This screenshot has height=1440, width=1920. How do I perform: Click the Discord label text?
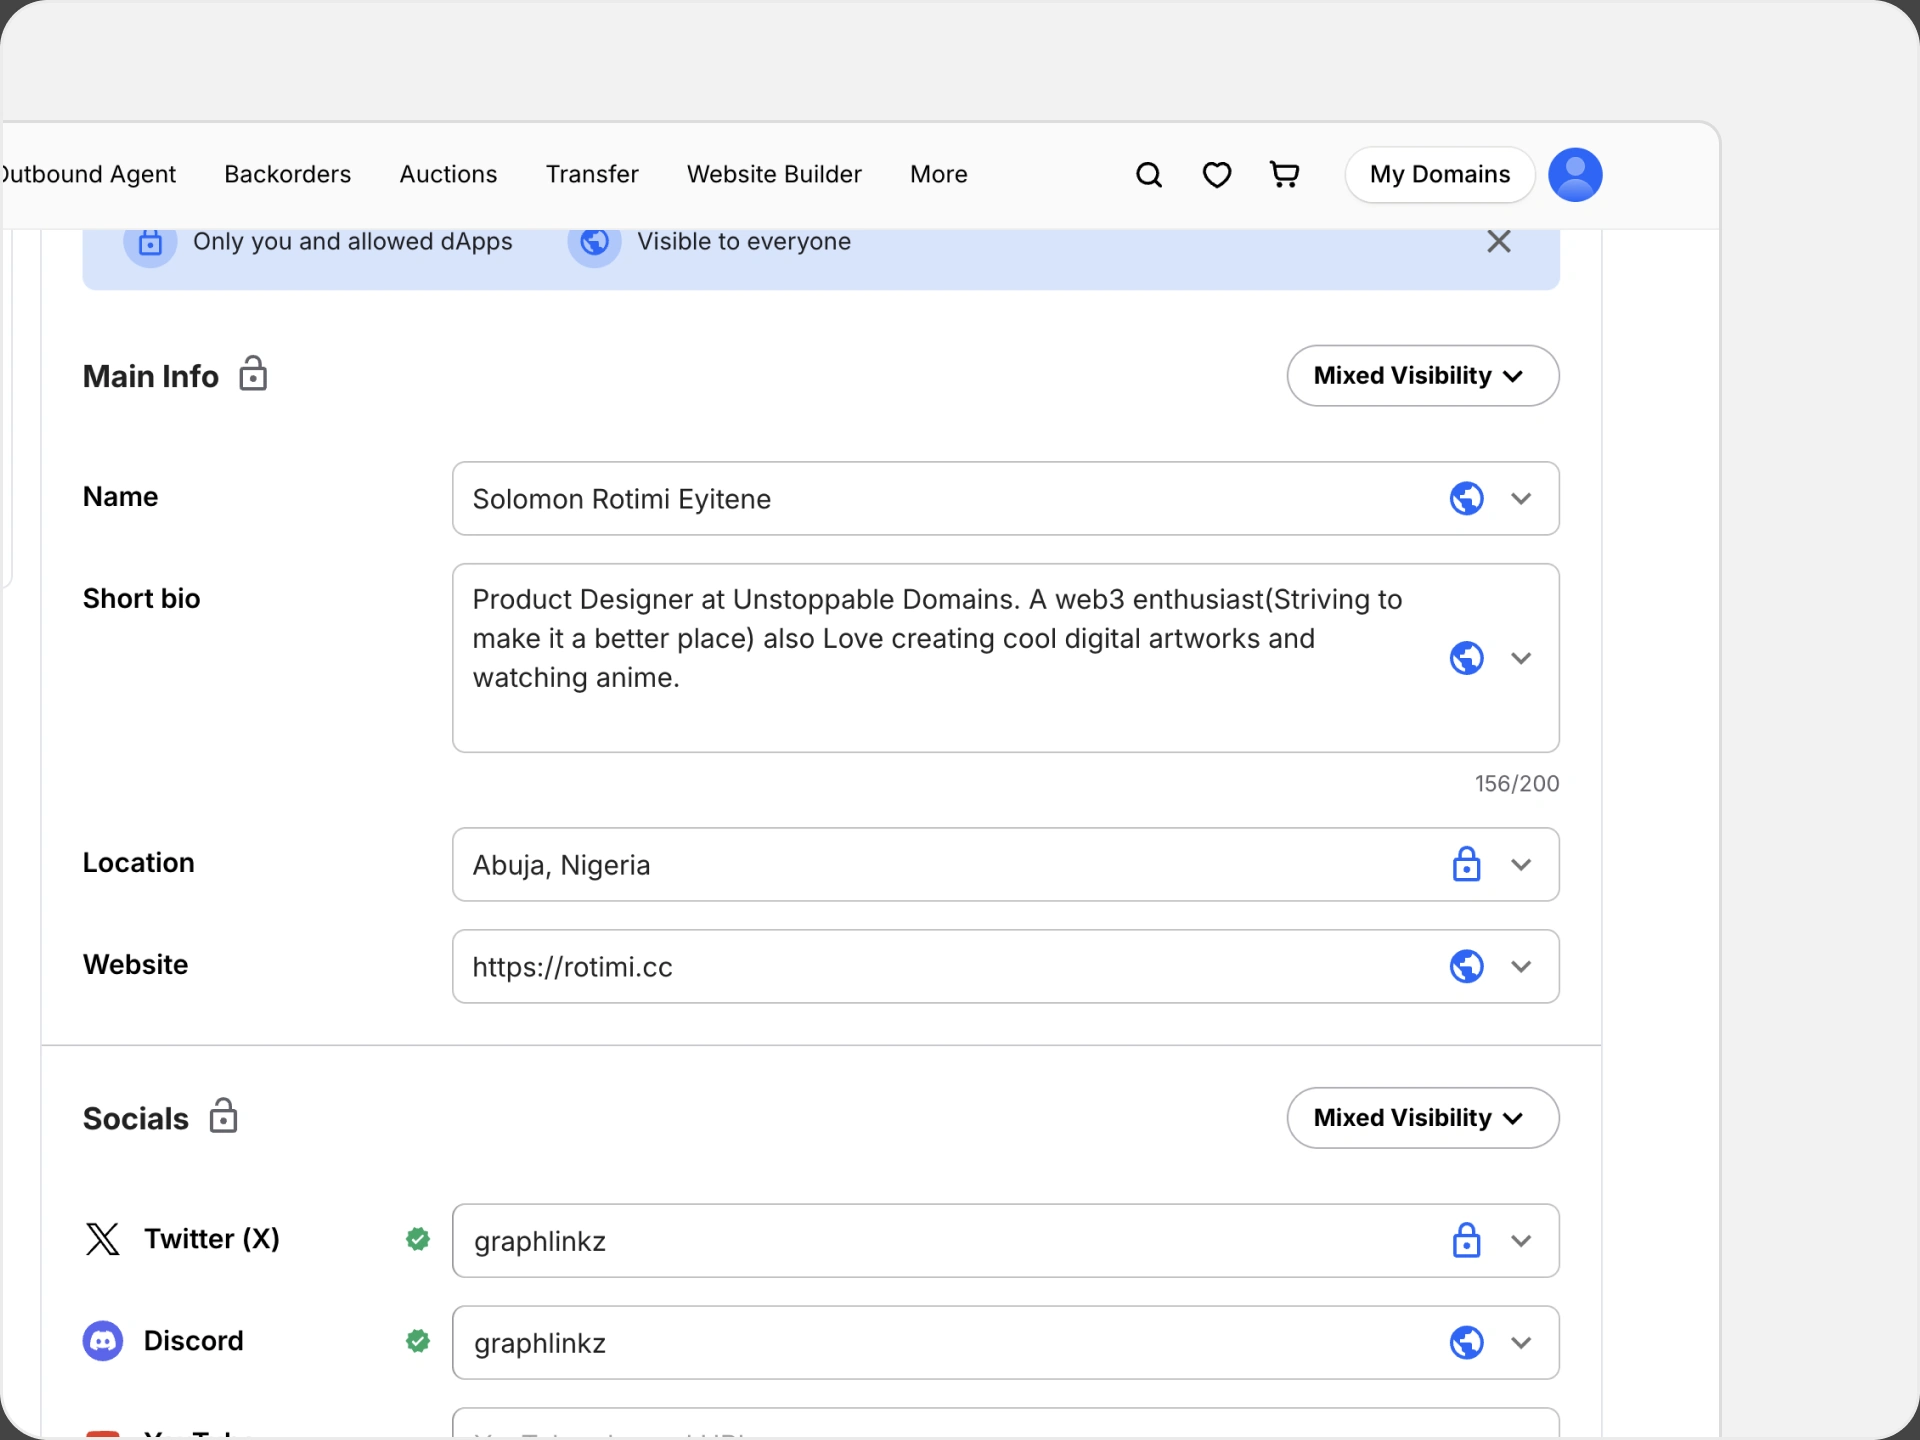click(x=193, y=1340)
